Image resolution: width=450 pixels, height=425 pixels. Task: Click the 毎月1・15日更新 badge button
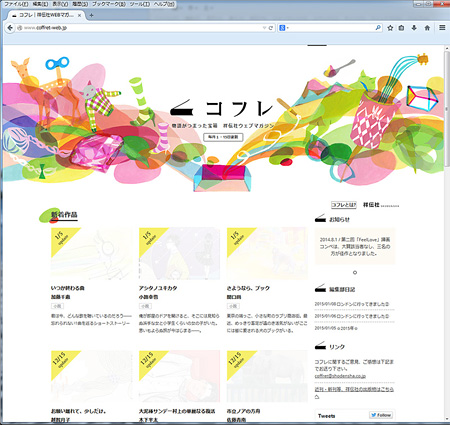point(223,137)
